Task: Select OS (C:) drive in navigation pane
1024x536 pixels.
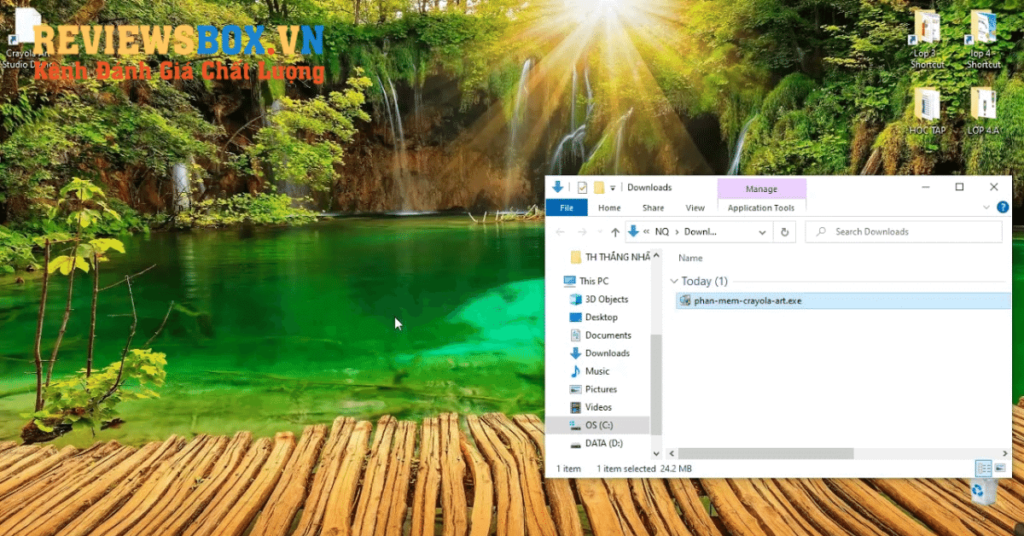Action: pos(602,425)
